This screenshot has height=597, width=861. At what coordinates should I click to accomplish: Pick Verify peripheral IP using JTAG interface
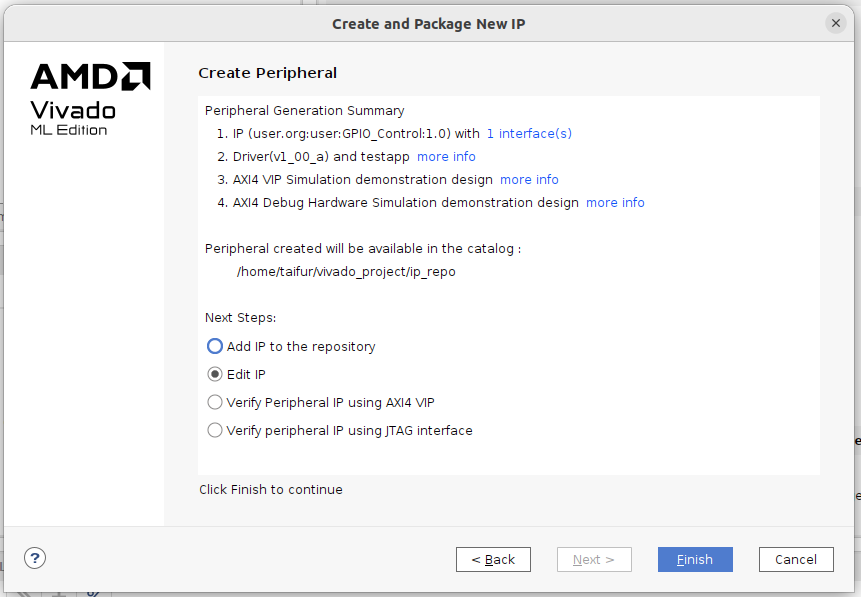point(215,431)
